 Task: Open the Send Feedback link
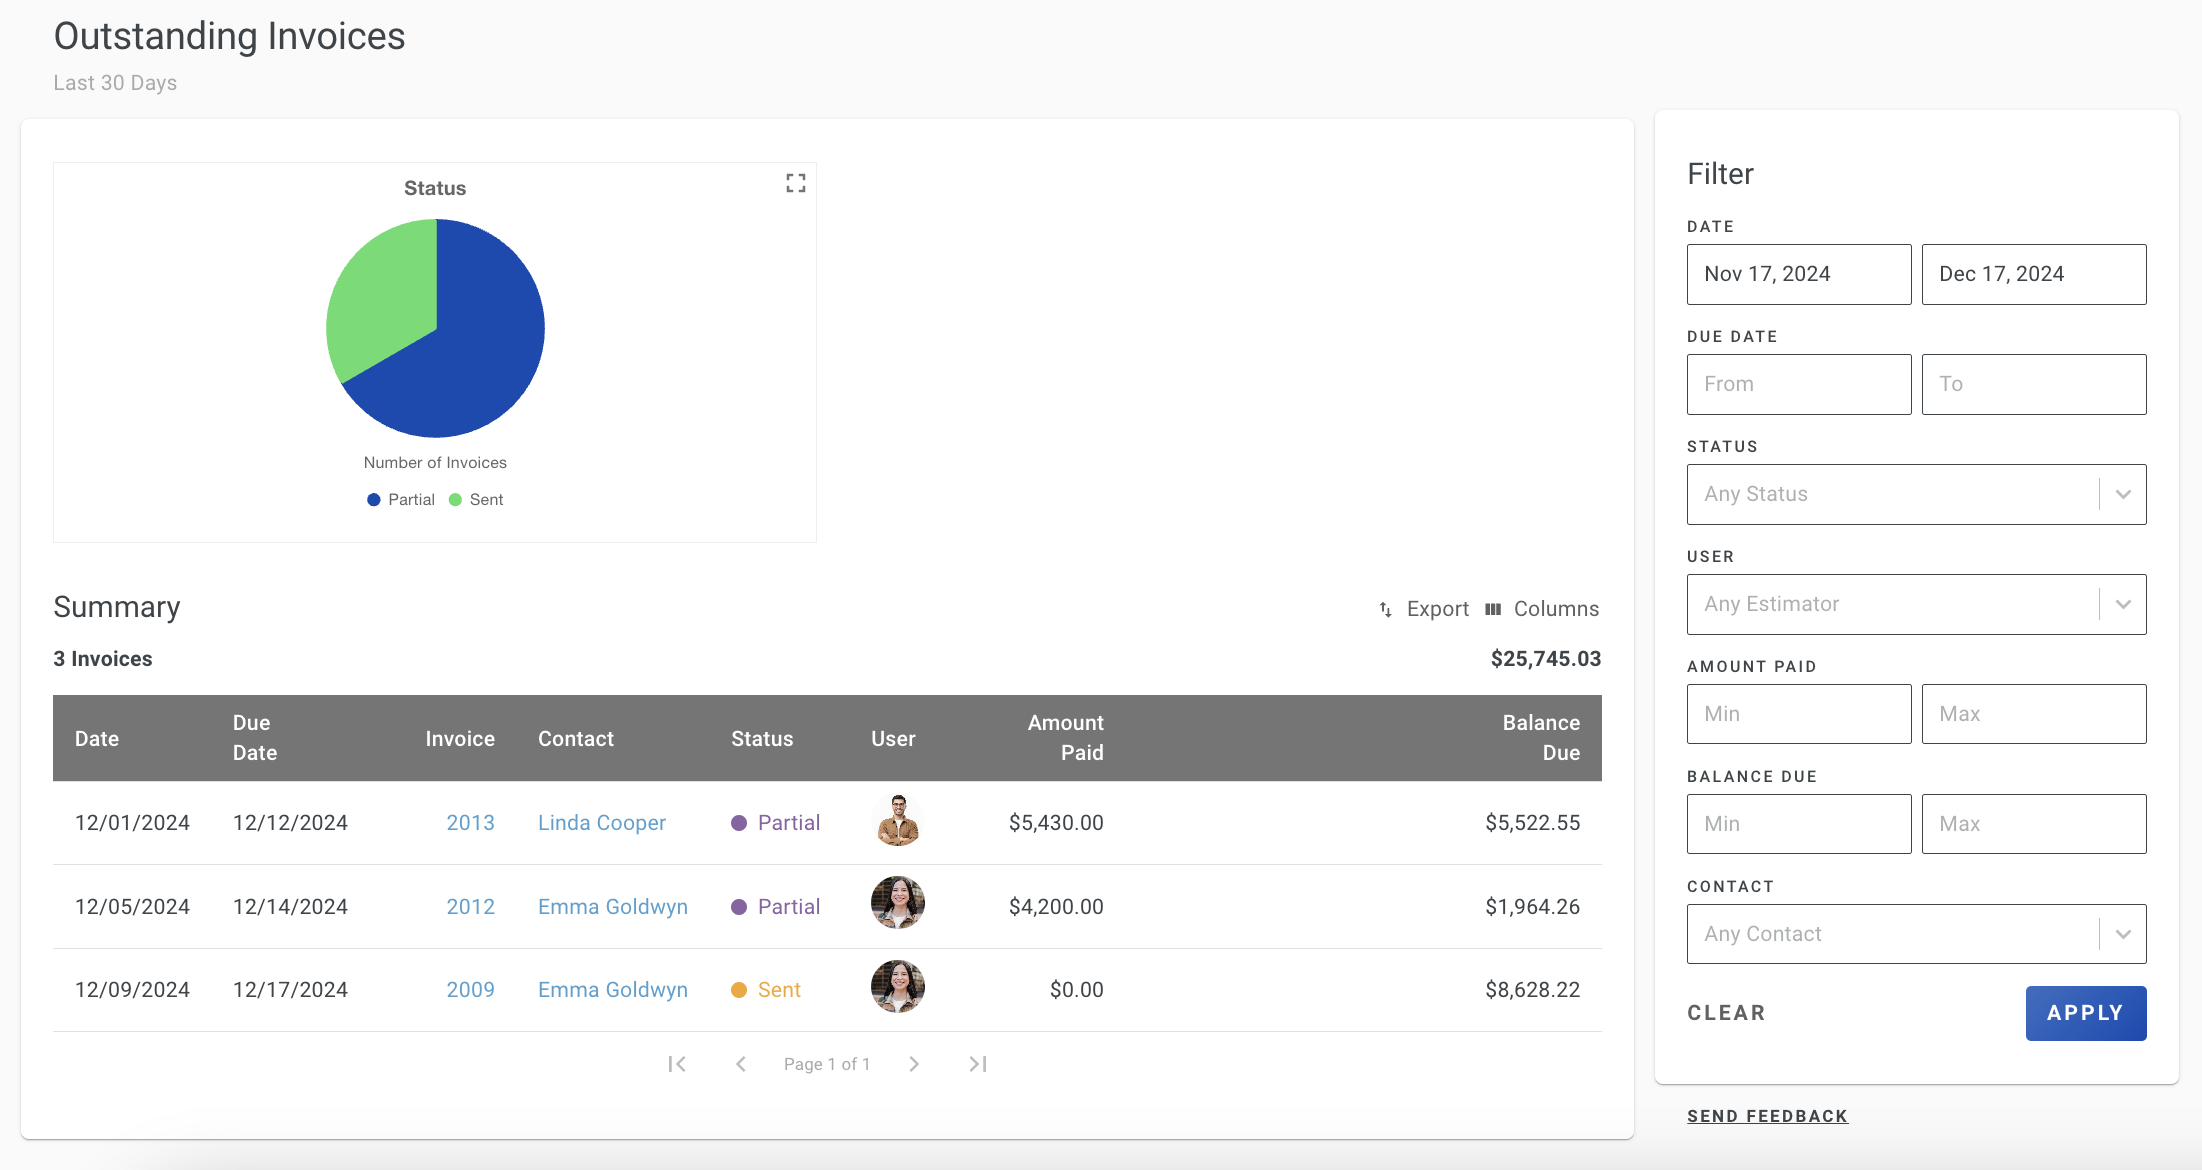coord(1767,1116)
